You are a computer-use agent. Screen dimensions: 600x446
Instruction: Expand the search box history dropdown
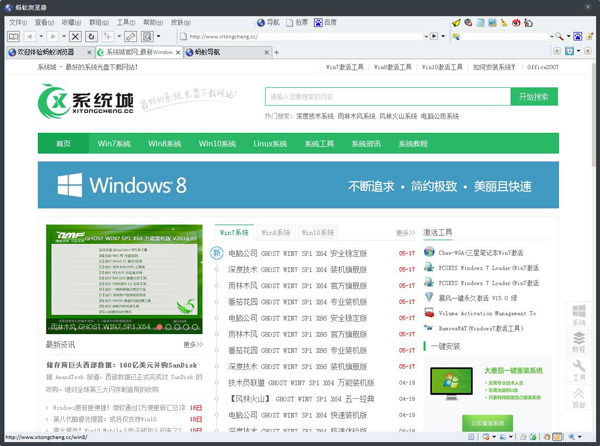551,37
